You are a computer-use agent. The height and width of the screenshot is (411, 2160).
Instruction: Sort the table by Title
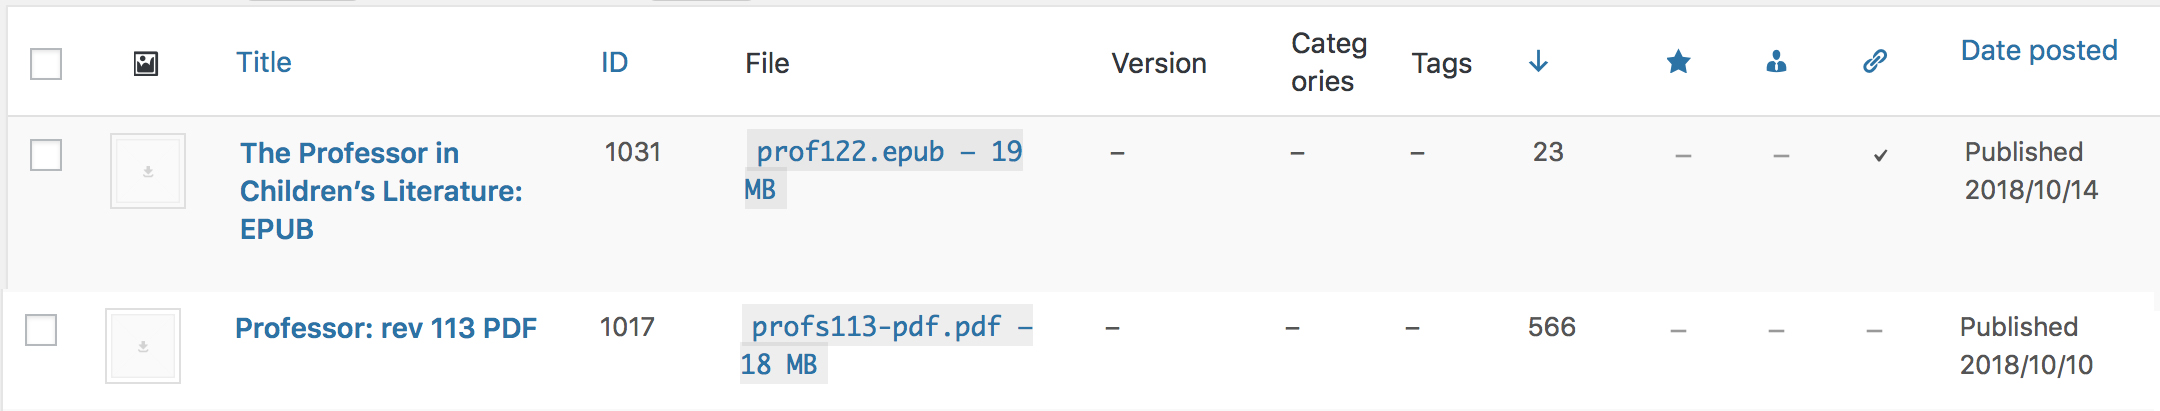tap(264, 62)
